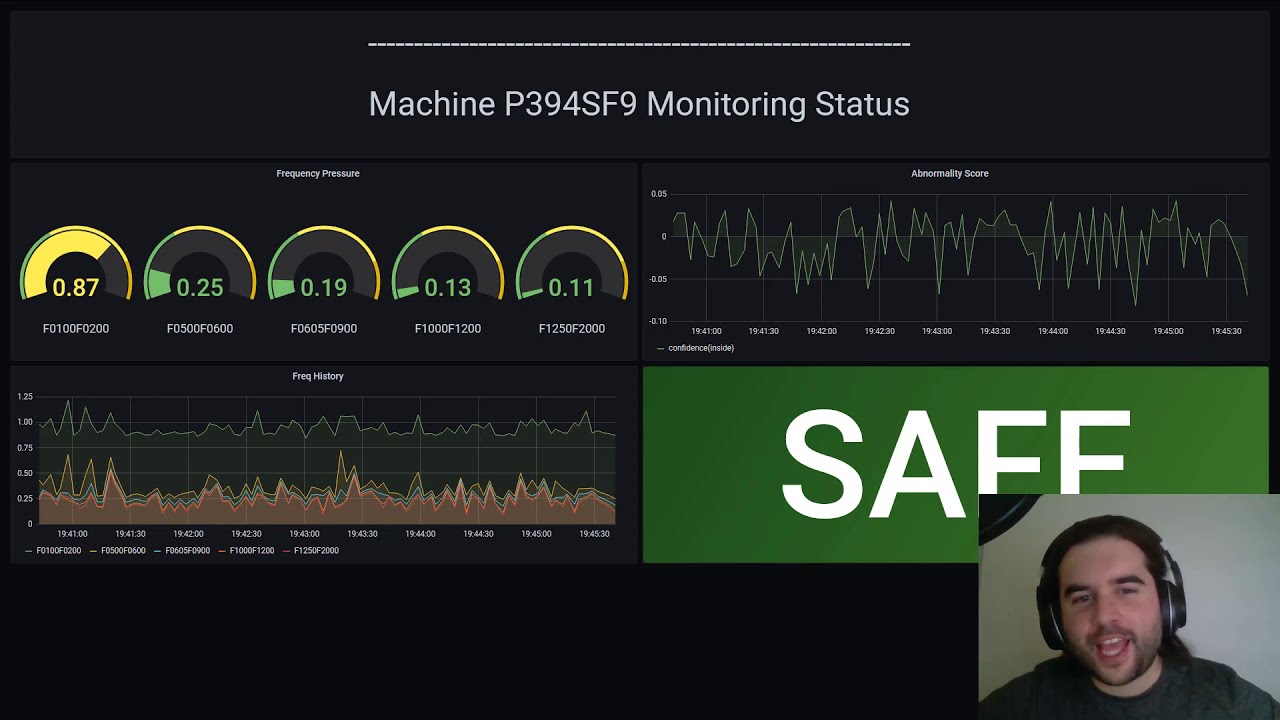Click the 0.13 gauge value
Screen dimensions: 1280x720
[x=448, y=288]
